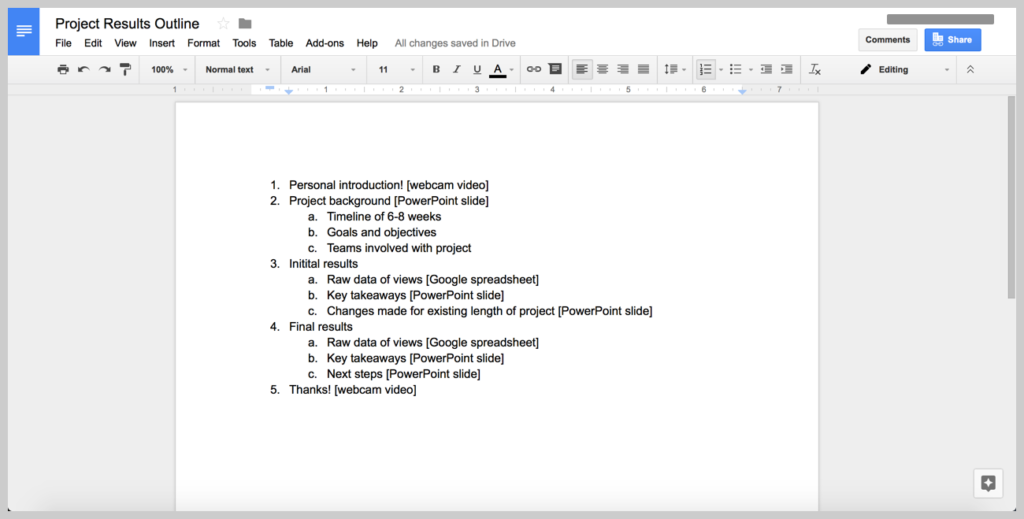This screenshot has width=1024, height=519.
Task: Open the Format menu
Action: [x=204, y=43]
